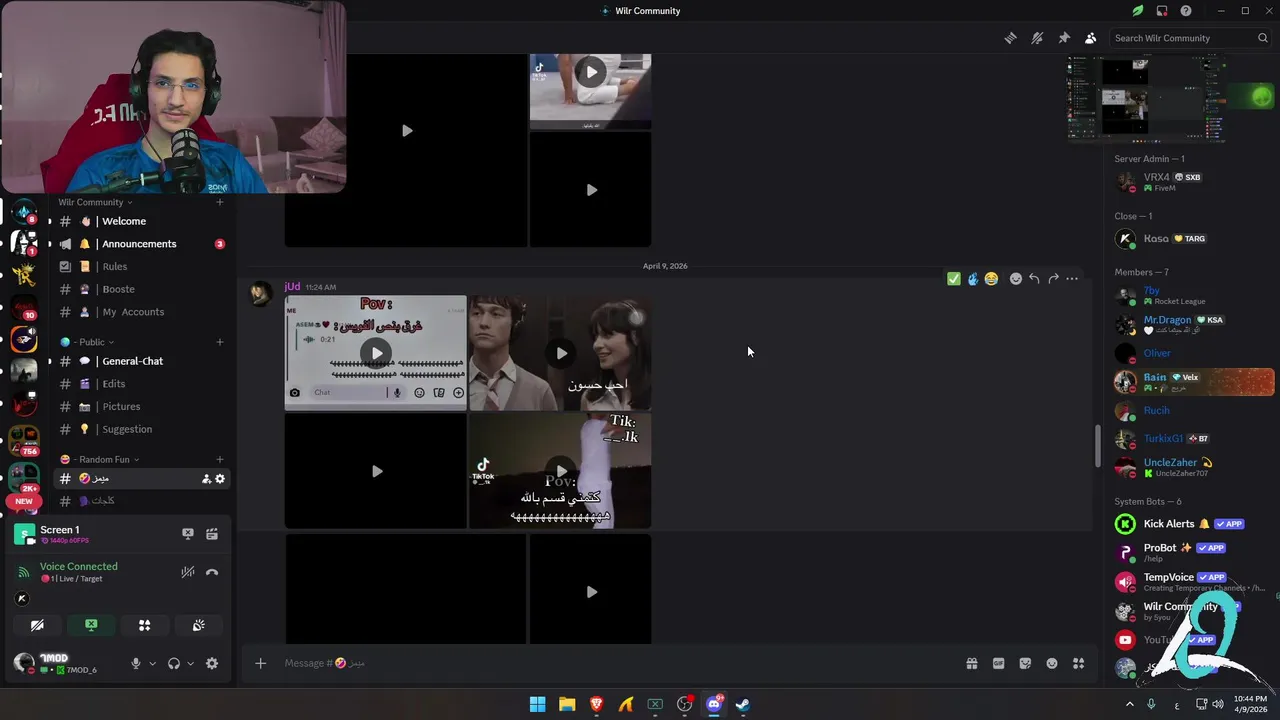
Task: Open create invite icon on selected channel
Action: tap(206, 479)
